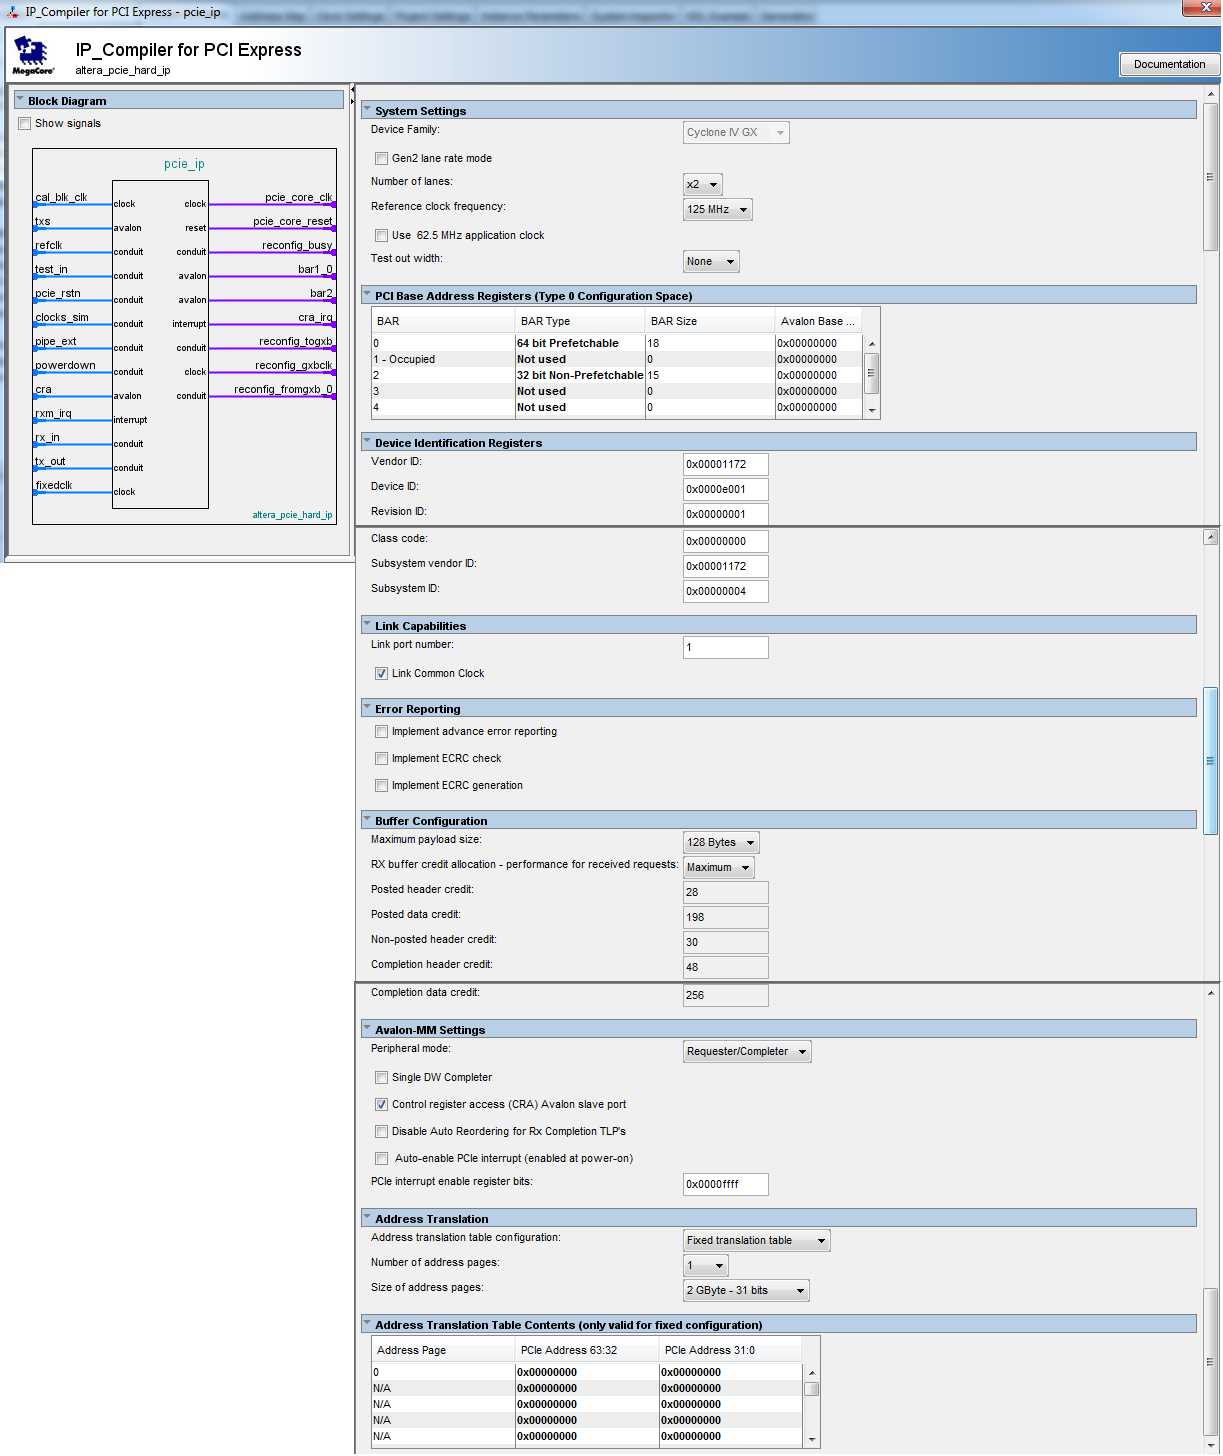Viewport: 1223px width, 1456px height.
Task: Open the Documentation button
Action: click(1169, 64)
